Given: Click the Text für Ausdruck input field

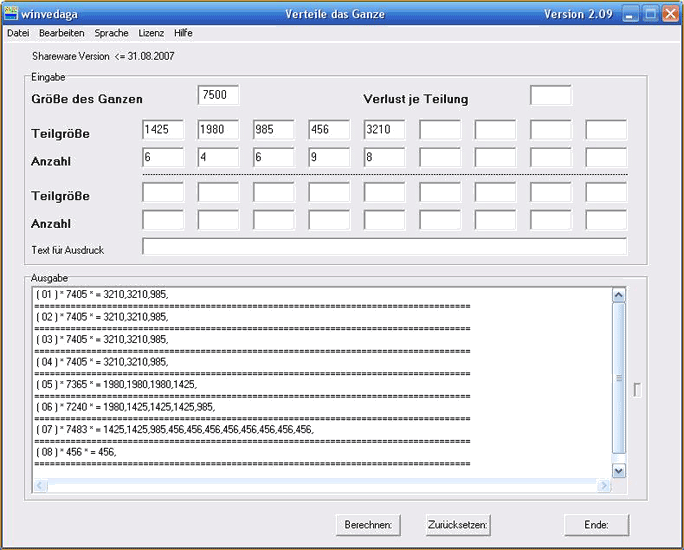Looking at the screenshot, I should 384,247.
